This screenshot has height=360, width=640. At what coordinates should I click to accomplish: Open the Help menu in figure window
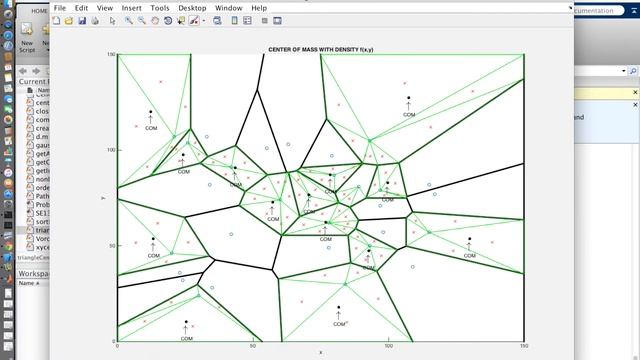point(259,8)
